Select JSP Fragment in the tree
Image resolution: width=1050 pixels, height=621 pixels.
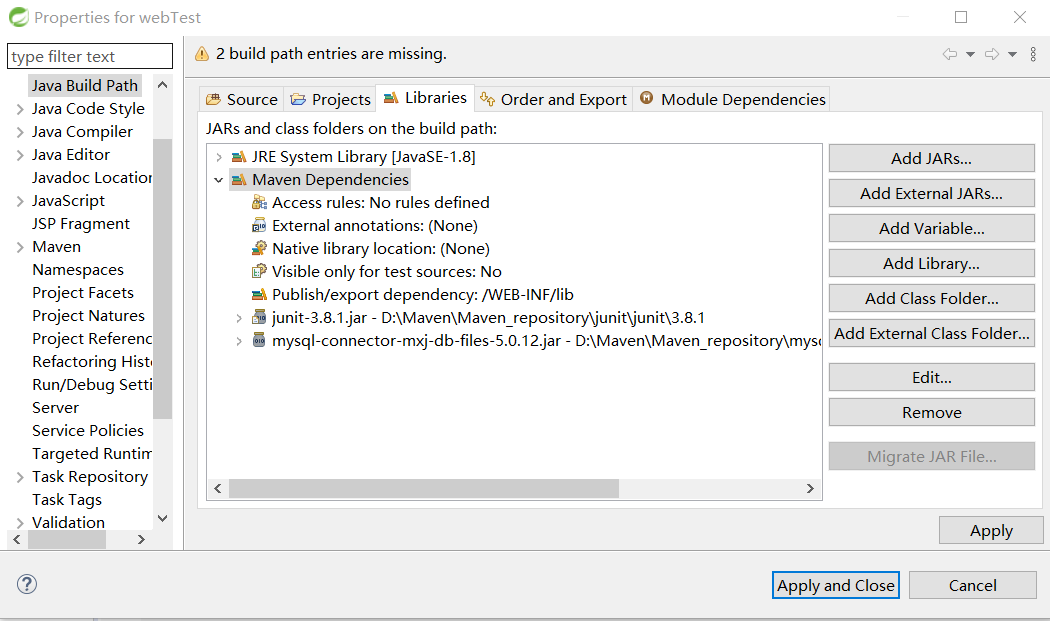[81, 224]
